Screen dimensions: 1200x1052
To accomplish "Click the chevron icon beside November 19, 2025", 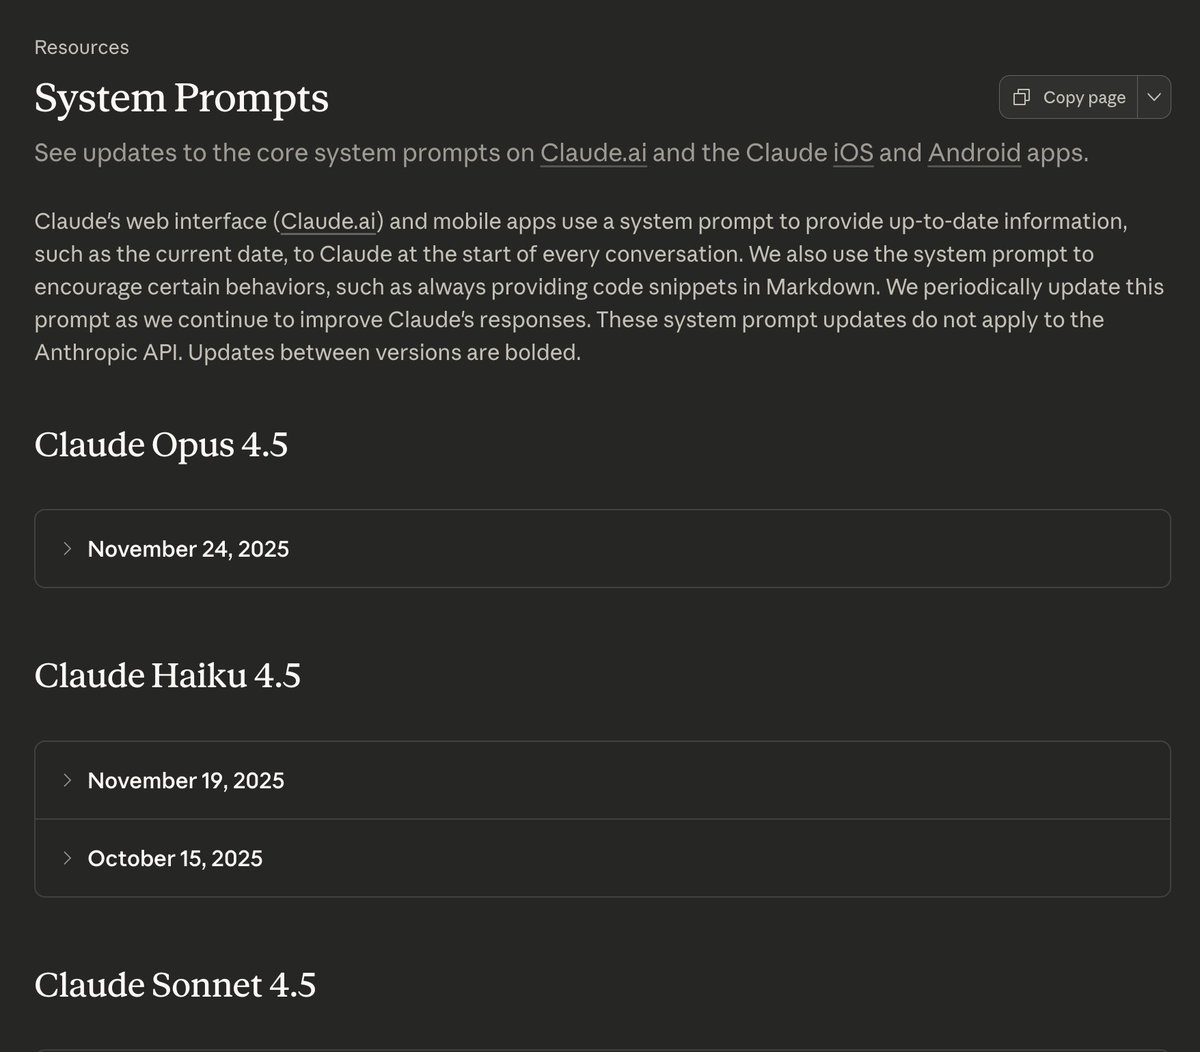I will click(67, 780).
